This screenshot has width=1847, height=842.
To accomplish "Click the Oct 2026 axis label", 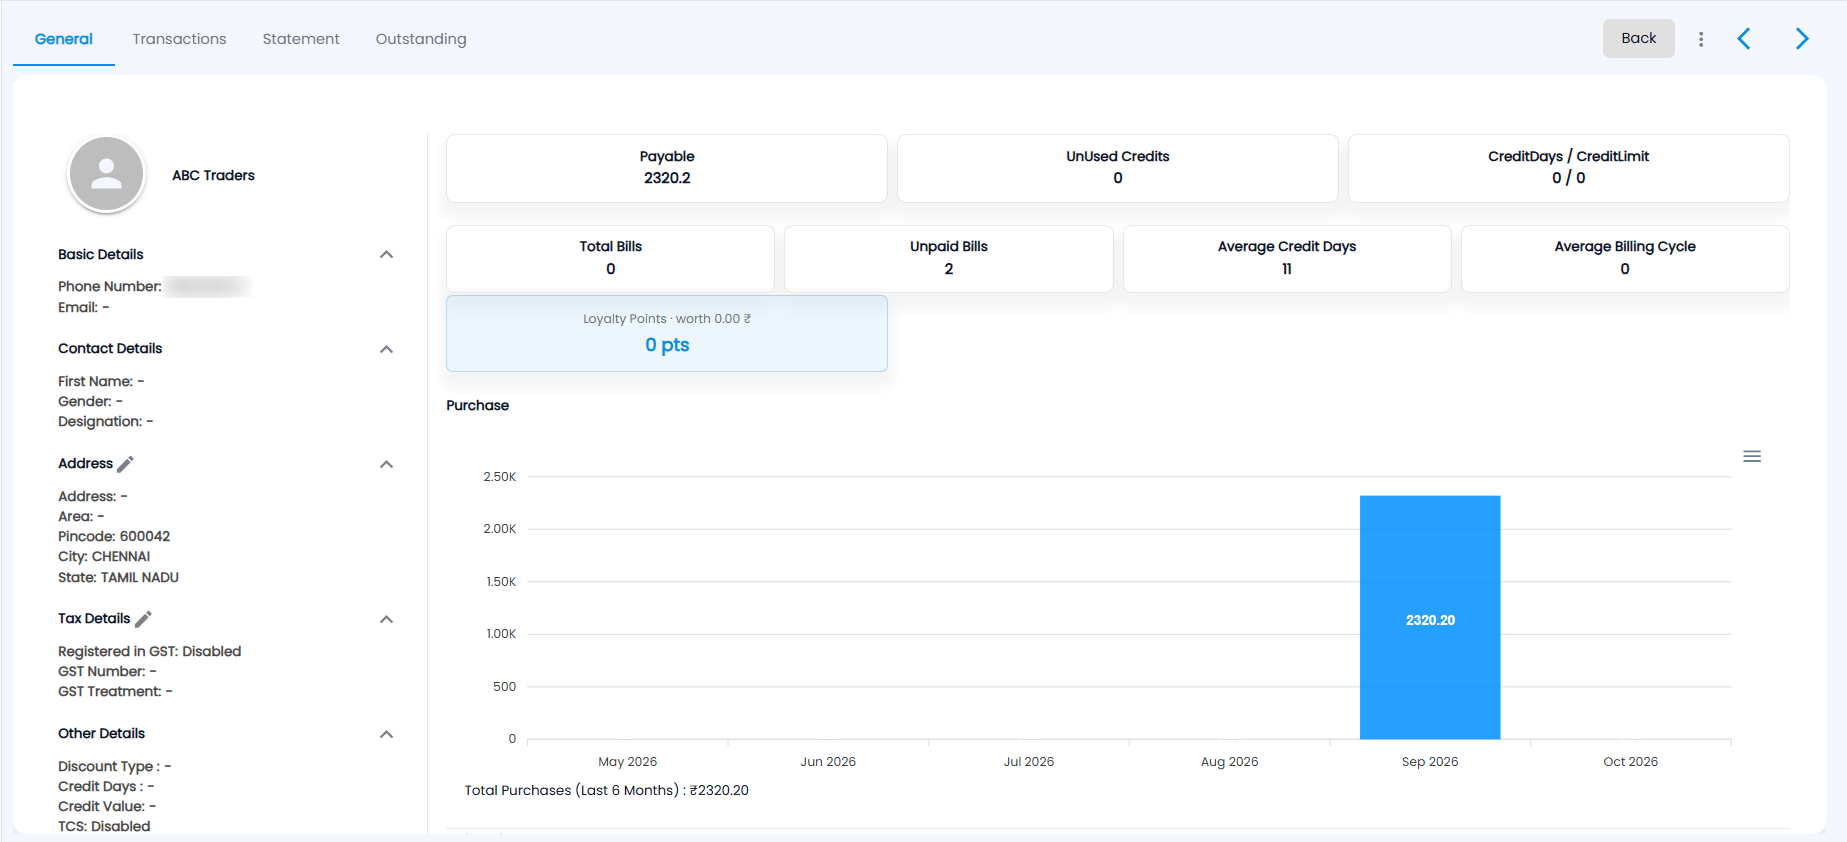I will tap(1630, 762).
